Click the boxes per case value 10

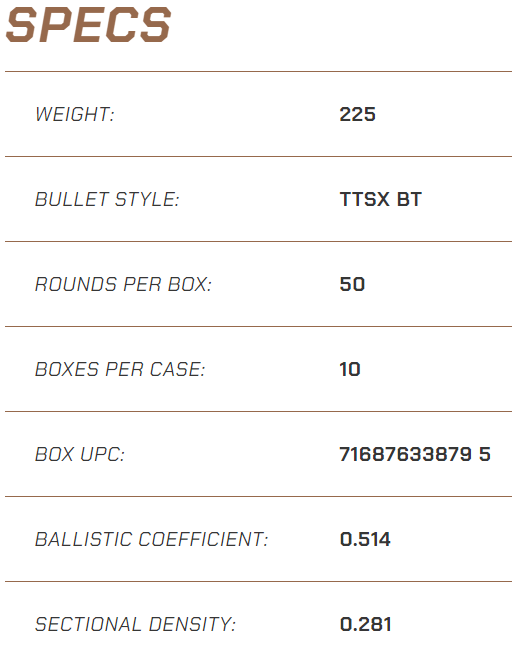coord(350,369)
